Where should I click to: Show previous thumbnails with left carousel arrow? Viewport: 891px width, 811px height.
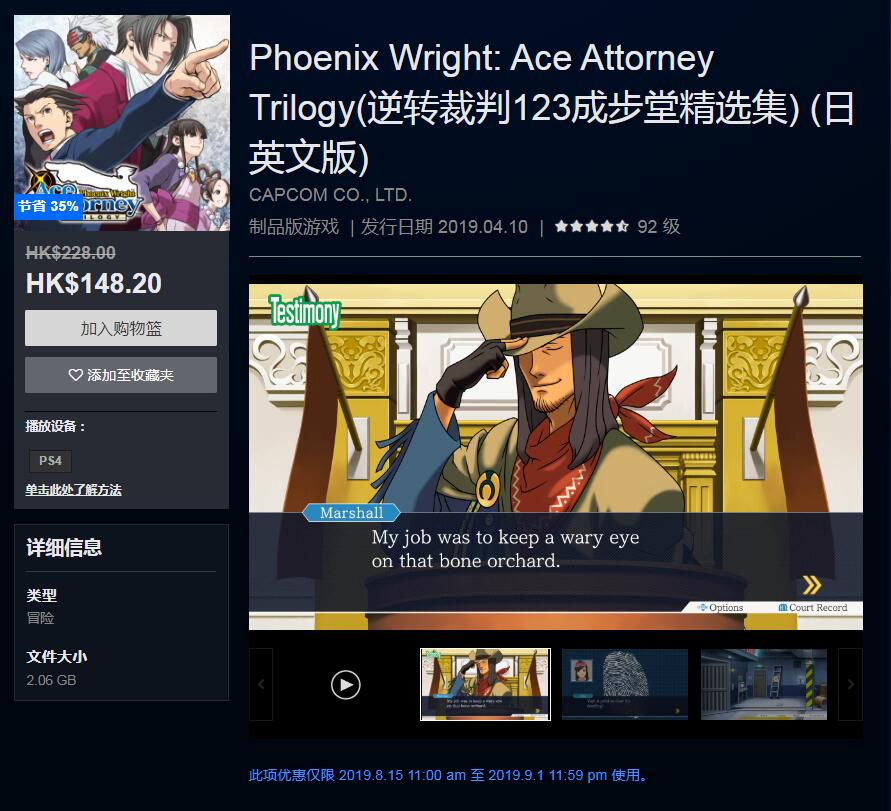261,684
